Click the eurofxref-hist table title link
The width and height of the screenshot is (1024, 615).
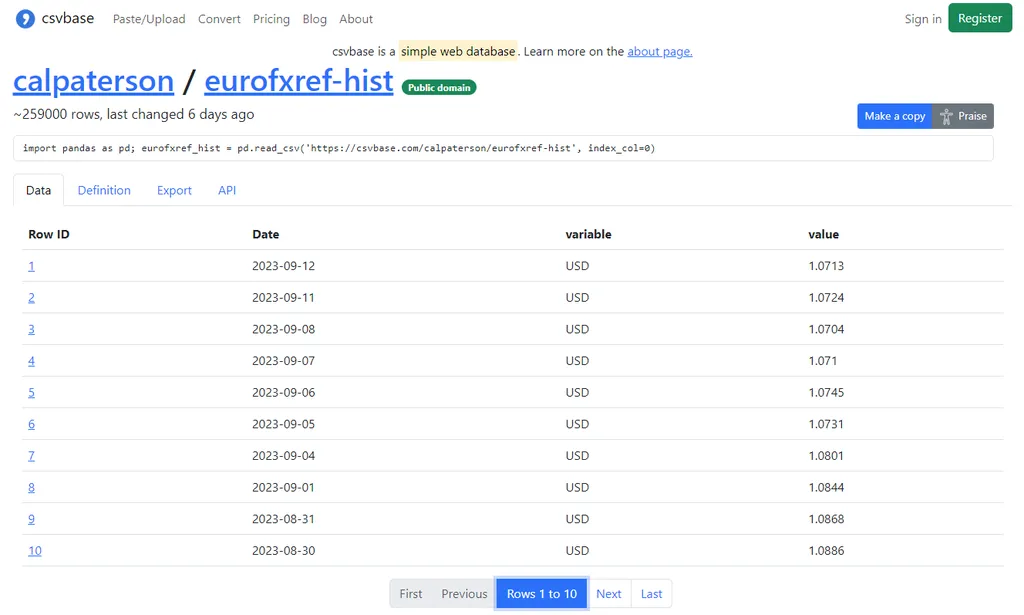point(298,81)
